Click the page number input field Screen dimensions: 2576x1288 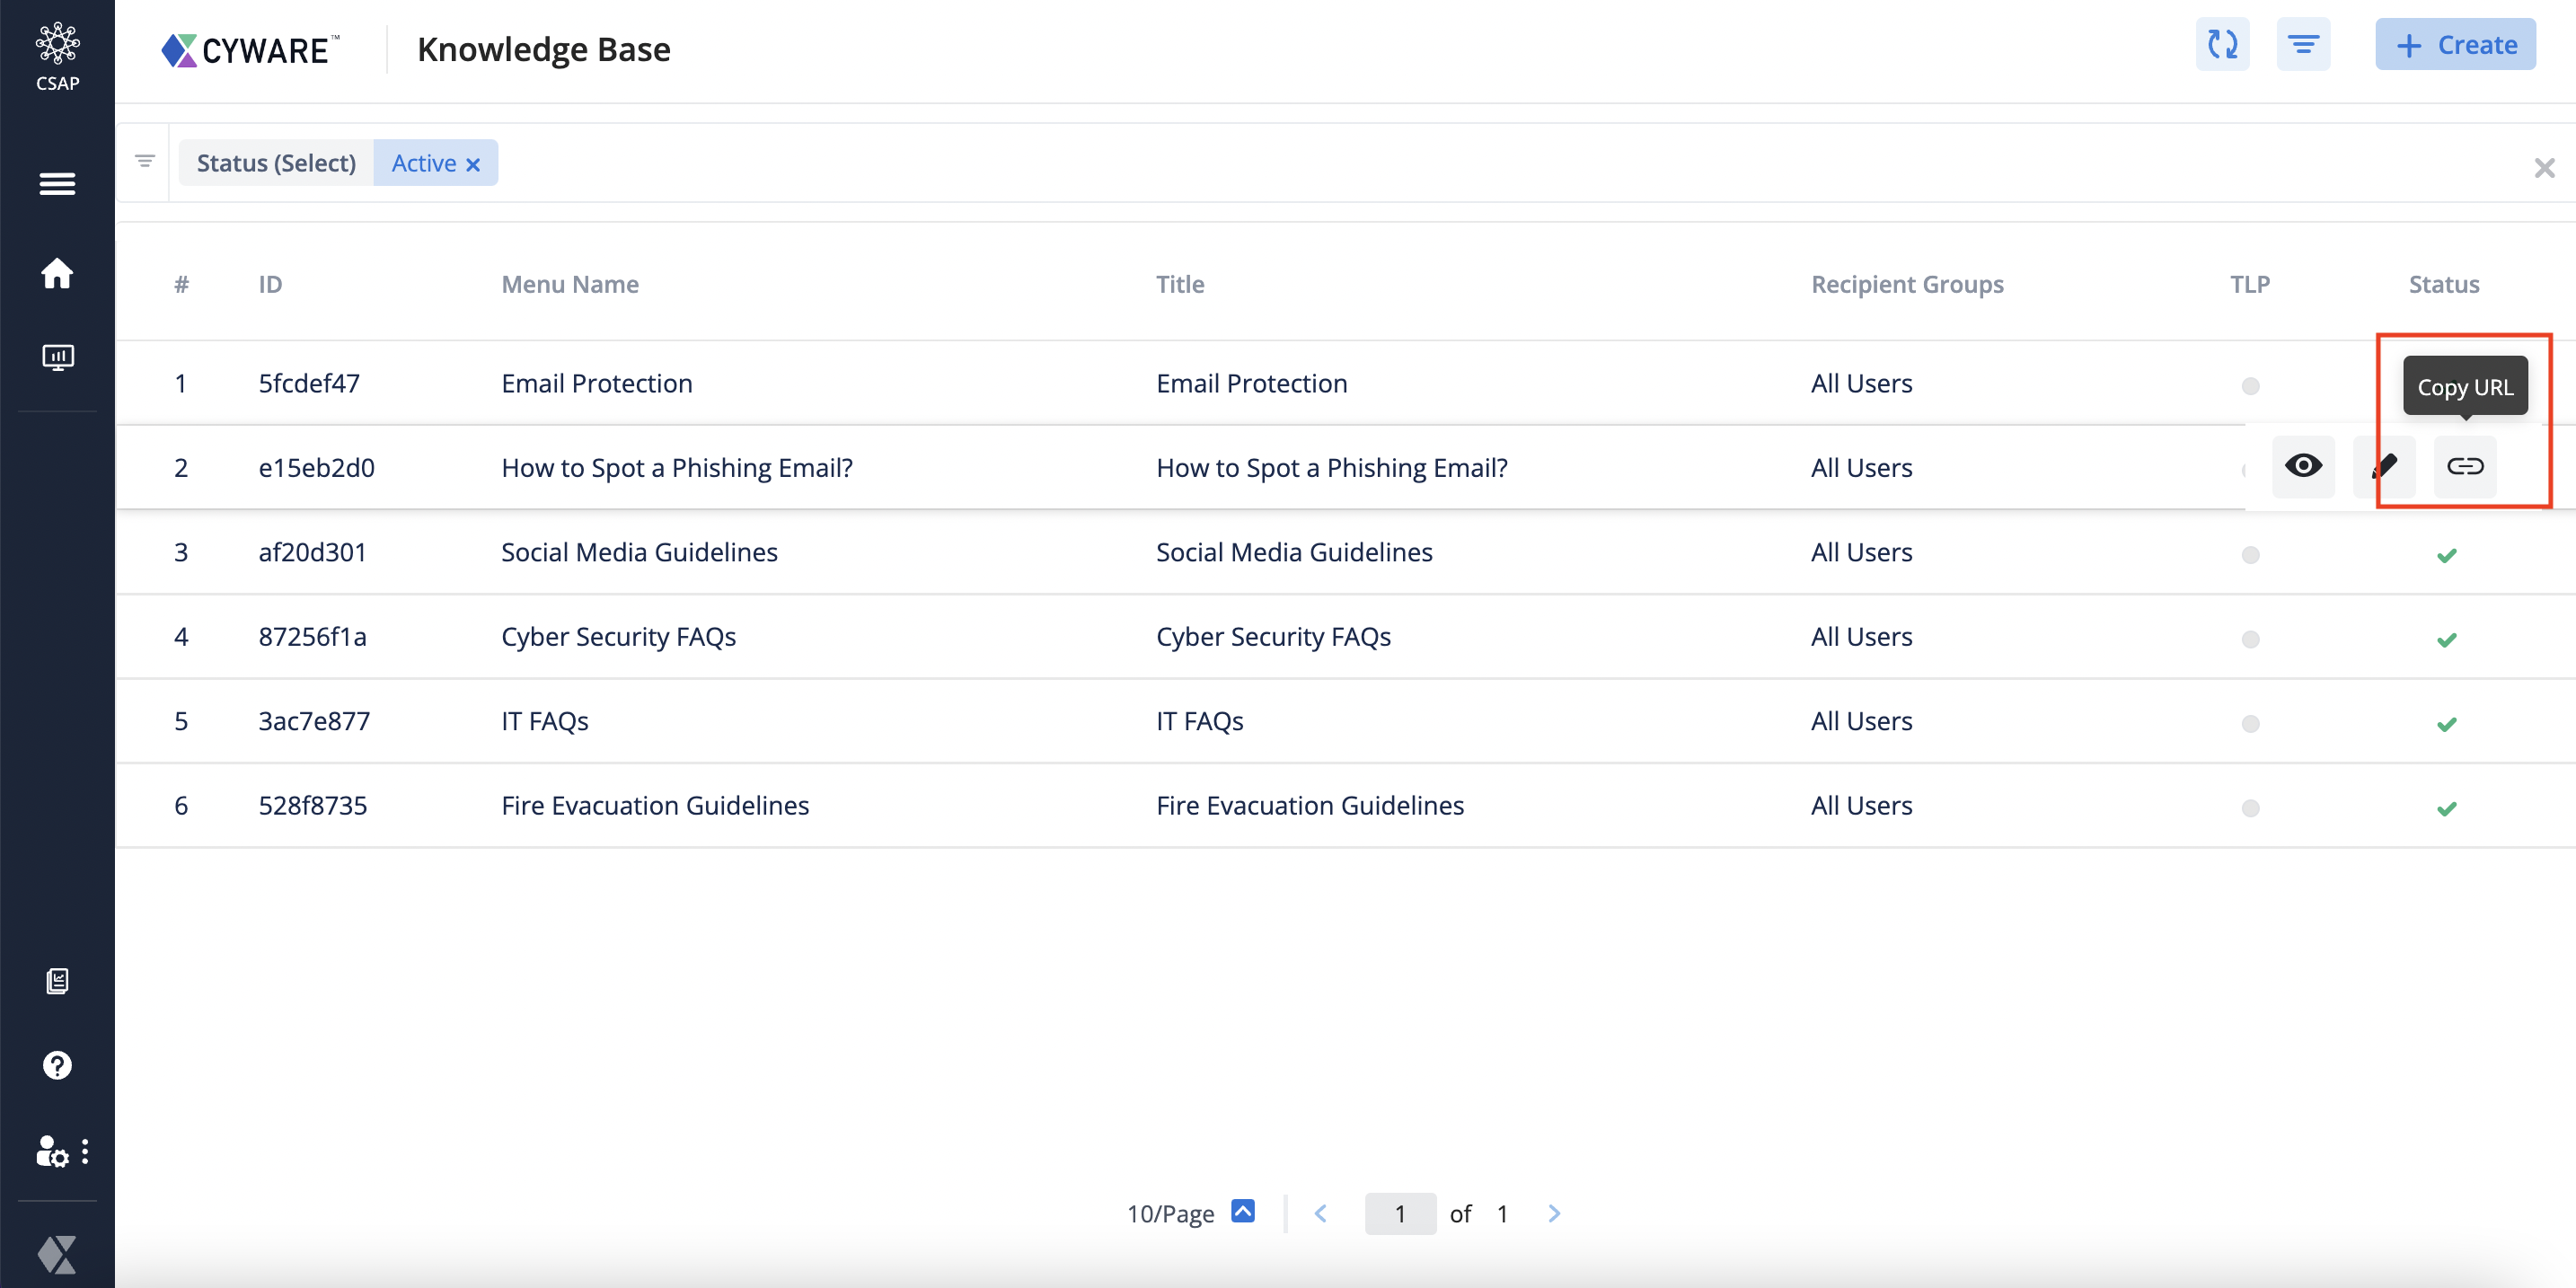click(x=1399, y=1213)
